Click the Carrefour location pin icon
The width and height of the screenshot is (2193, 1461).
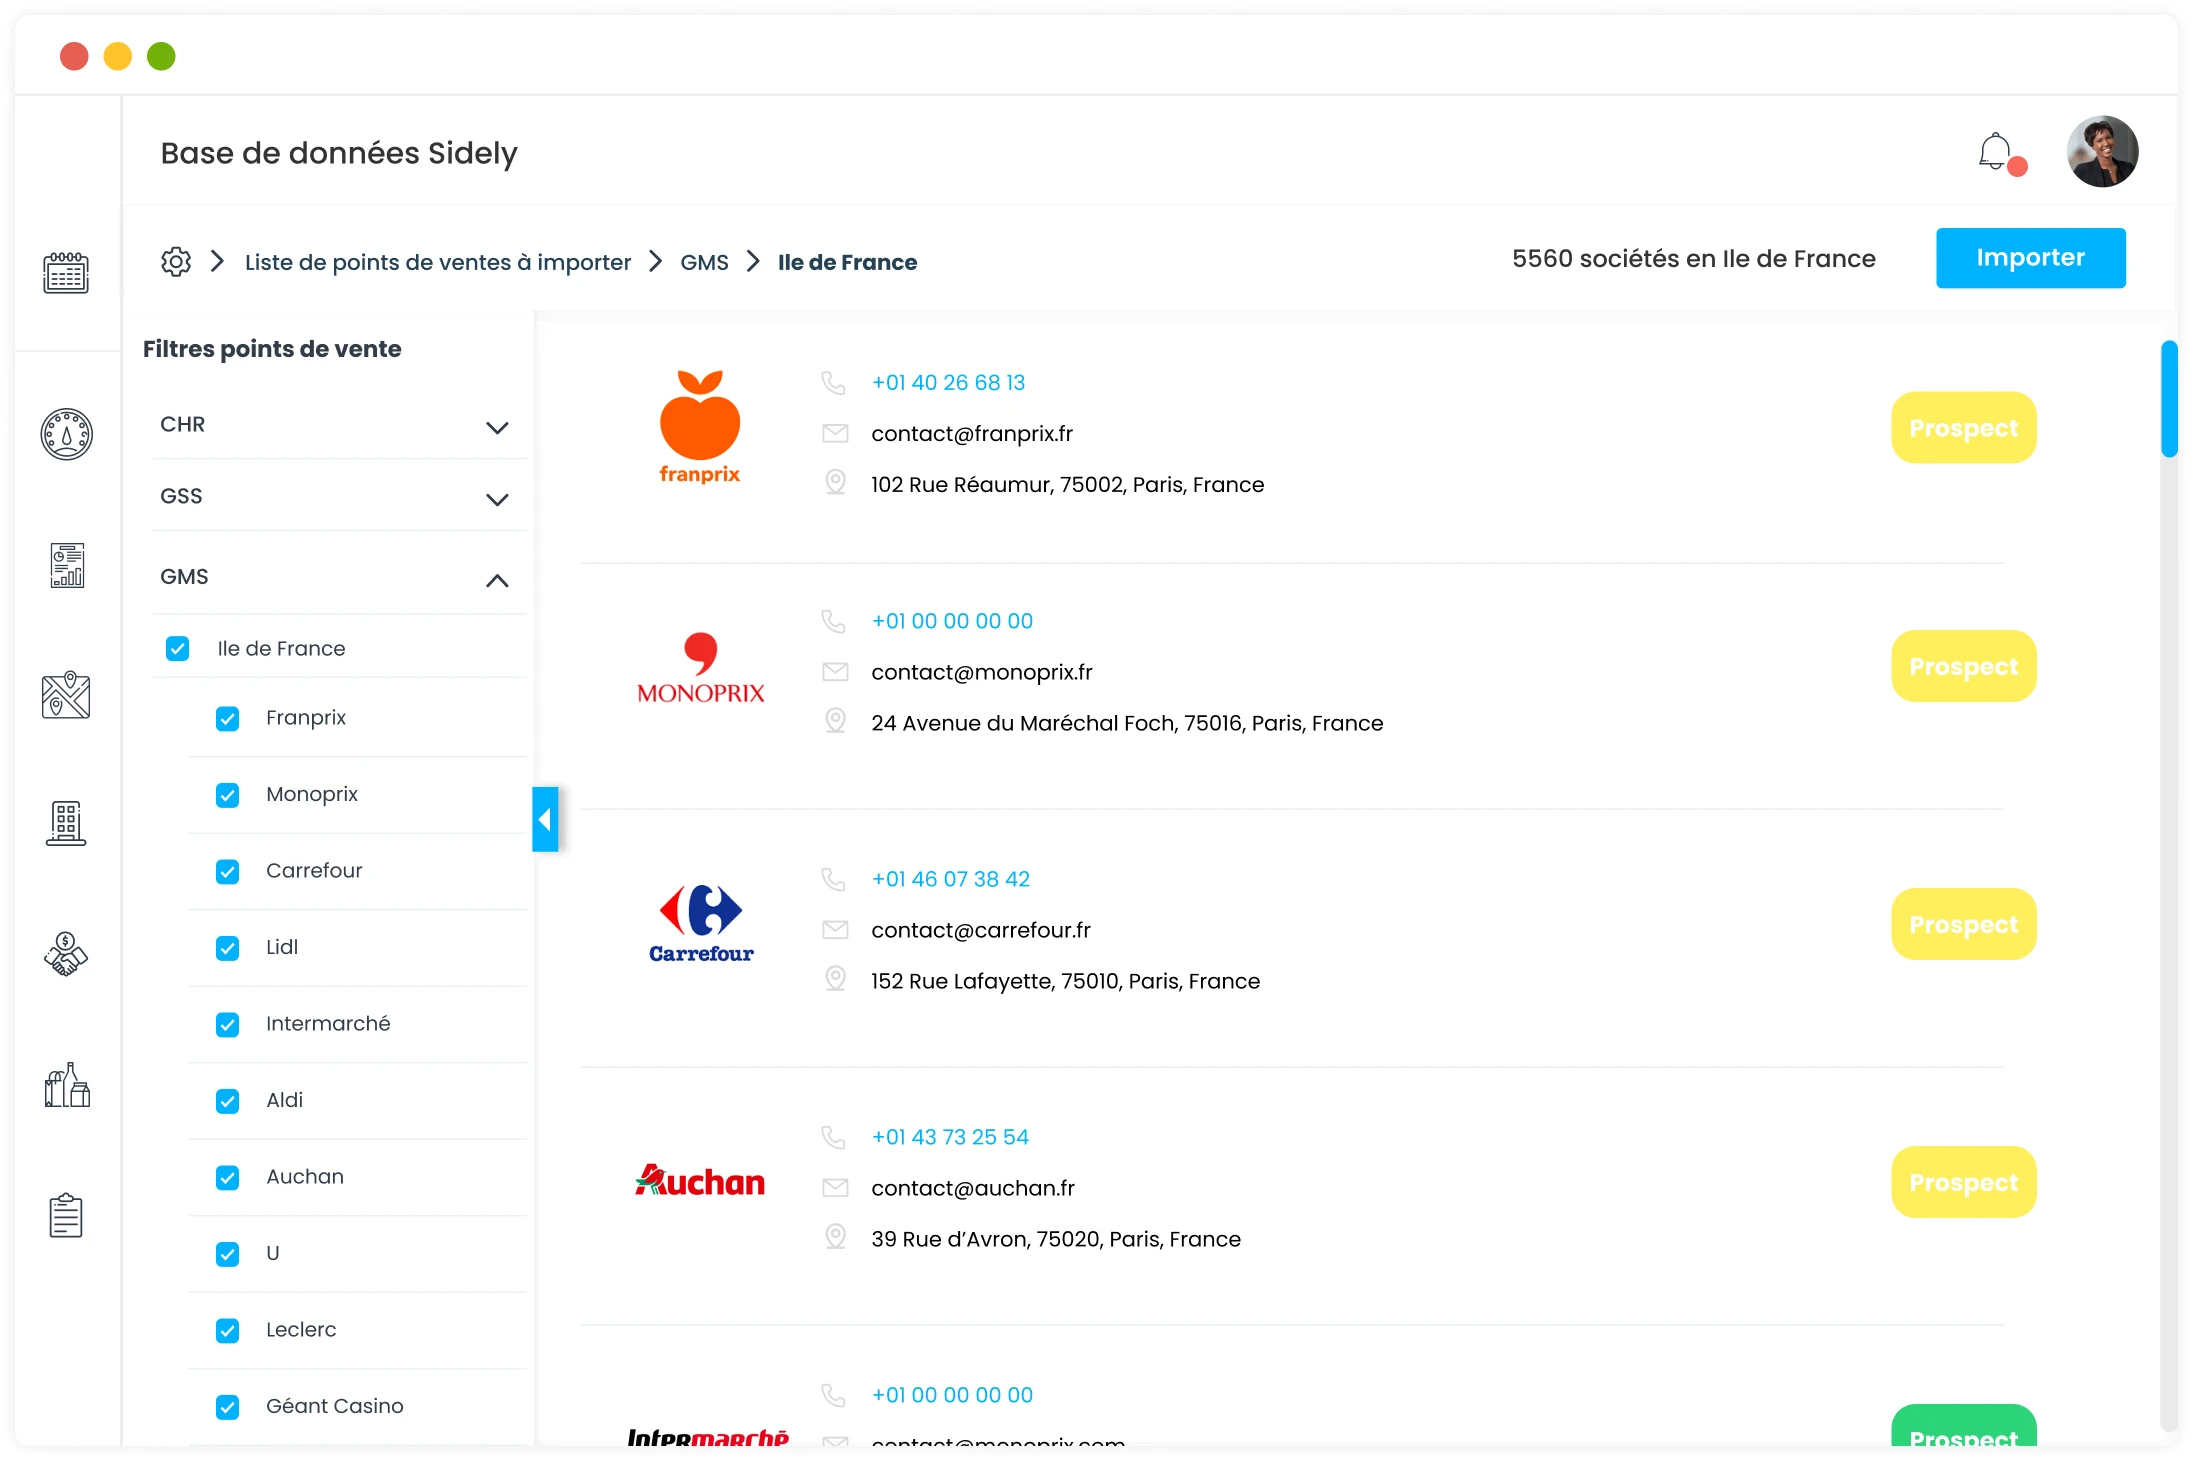(835, 979)
